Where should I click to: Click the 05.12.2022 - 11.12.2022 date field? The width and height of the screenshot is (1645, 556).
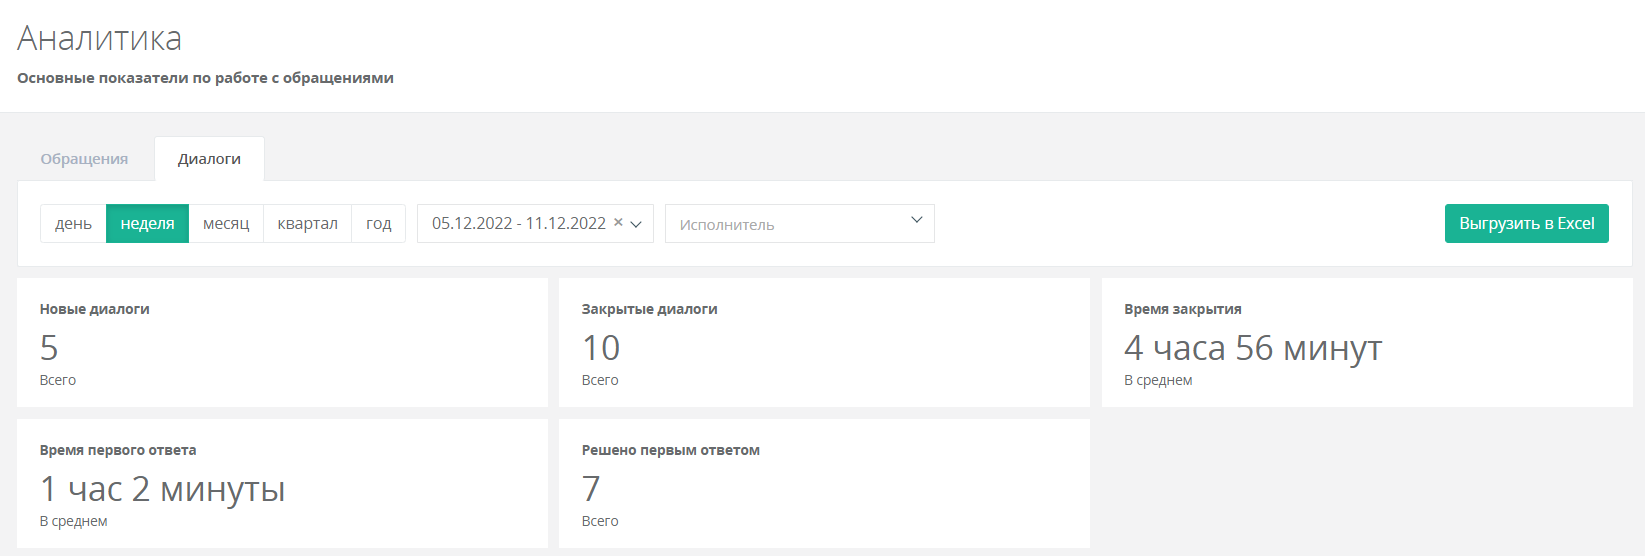pos(535,224)
